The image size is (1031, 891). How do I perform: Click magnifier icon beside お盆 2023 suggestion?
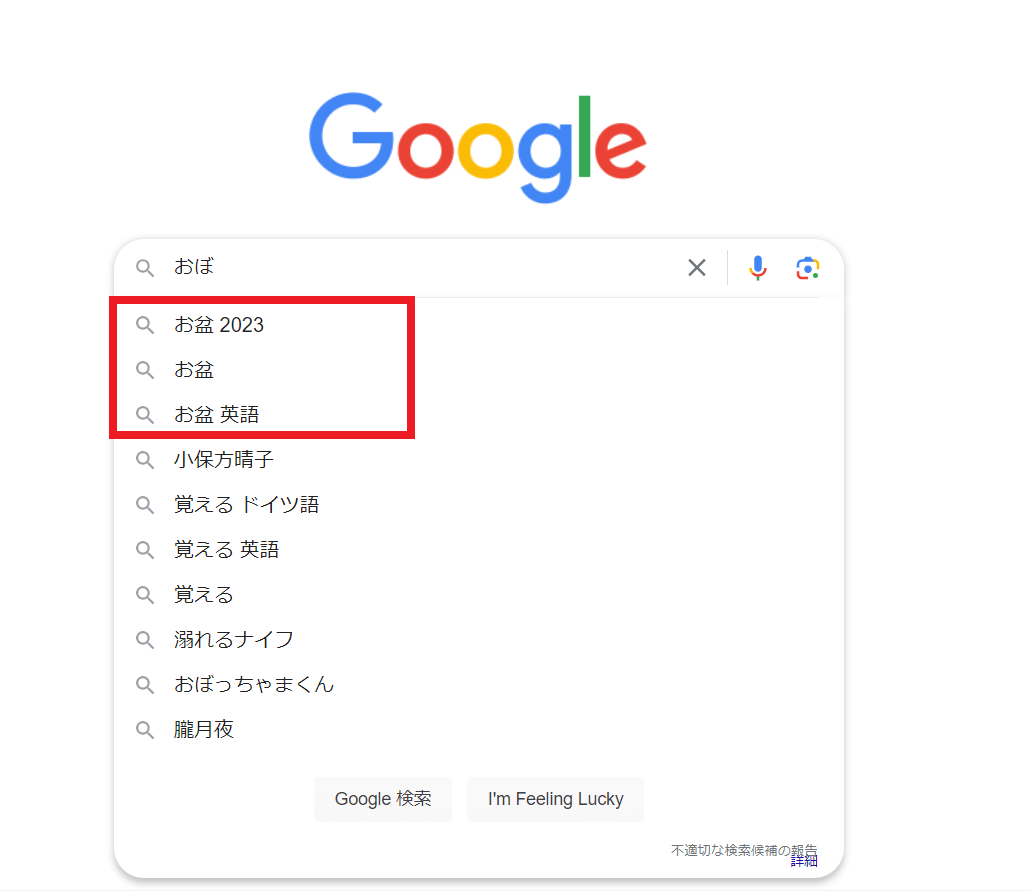click(x=145, y=325)
